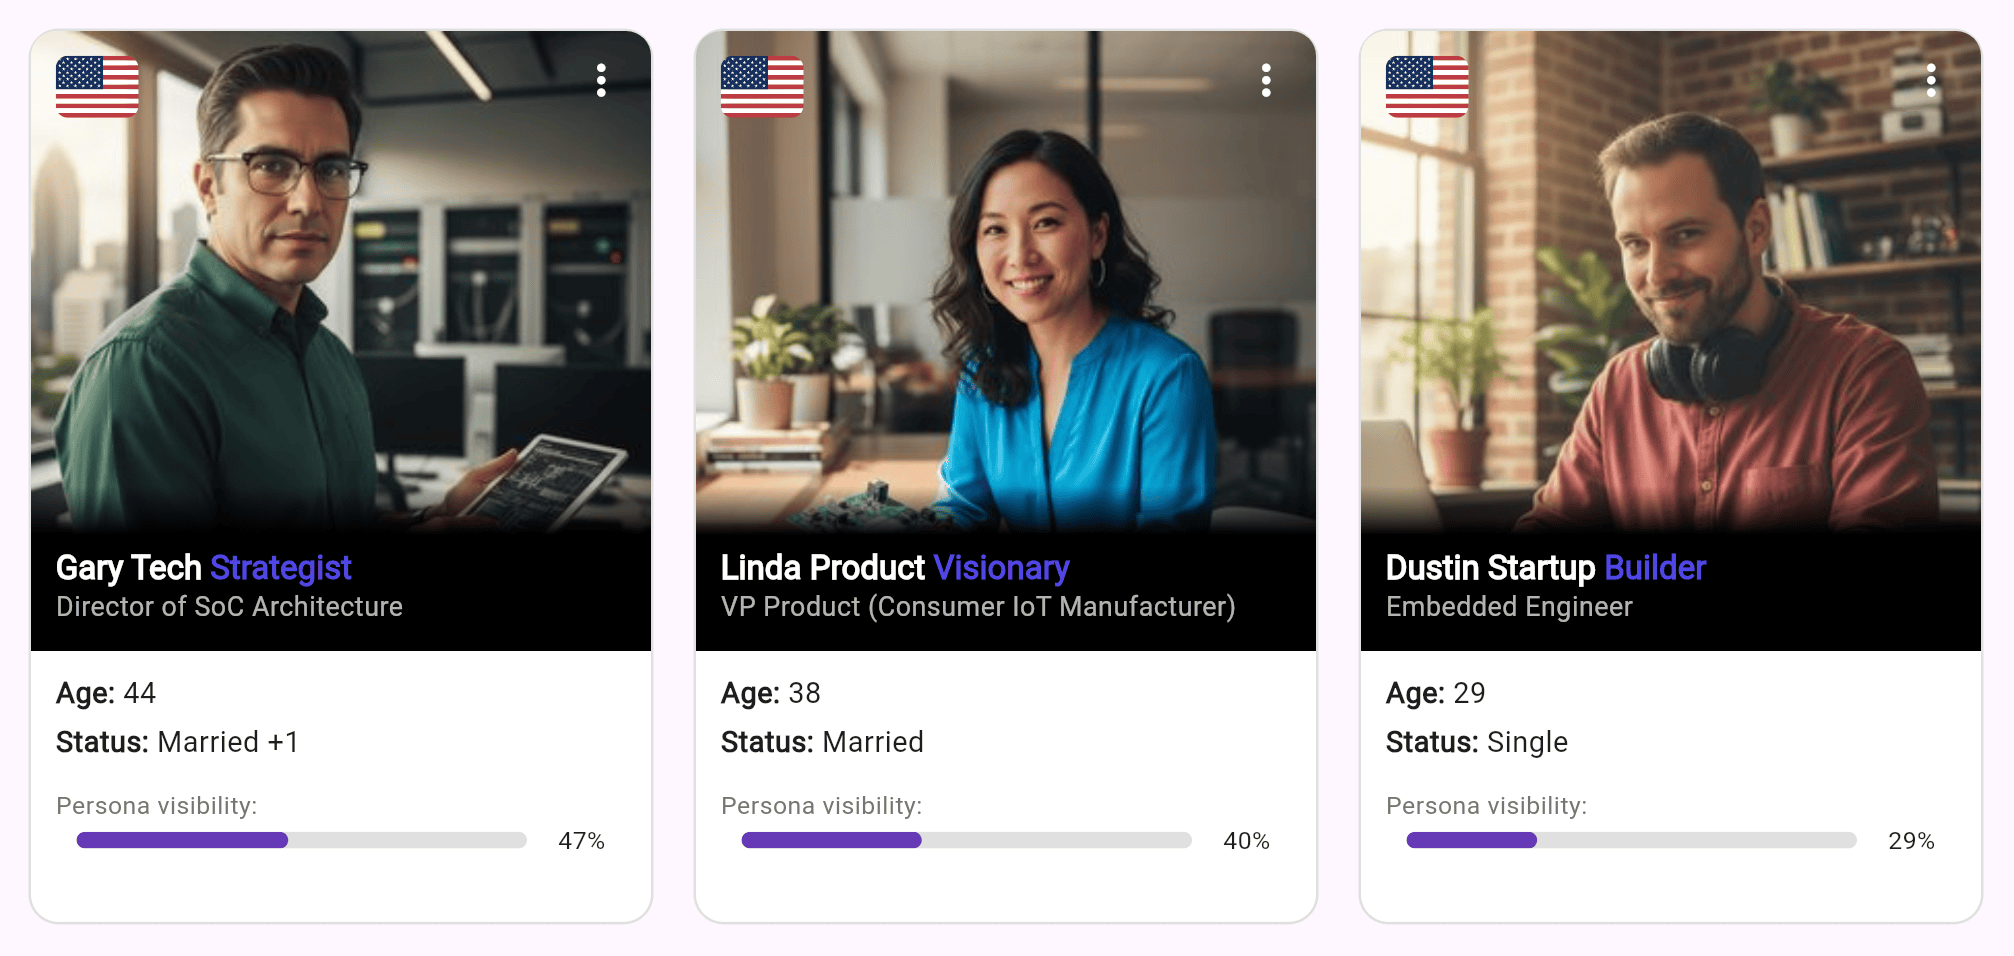
Task: Open Dustin Startup Builder's persona profile
Action: [1545, 568]
